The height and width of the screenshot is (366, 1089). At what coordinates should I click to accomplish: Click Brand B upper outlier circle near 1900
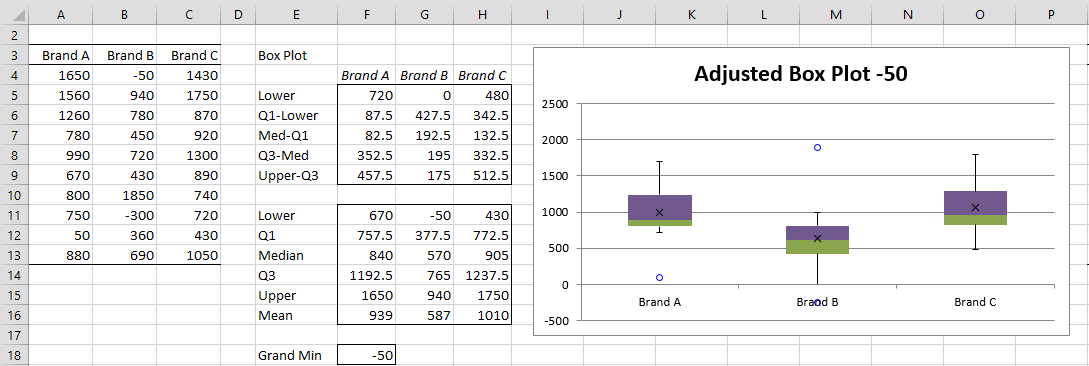coord(817,147)
